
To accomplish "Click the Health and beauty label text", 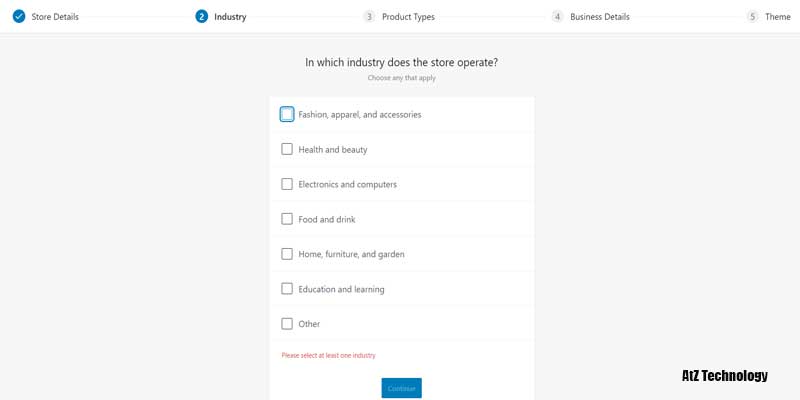I will click(x=333, y=150).
